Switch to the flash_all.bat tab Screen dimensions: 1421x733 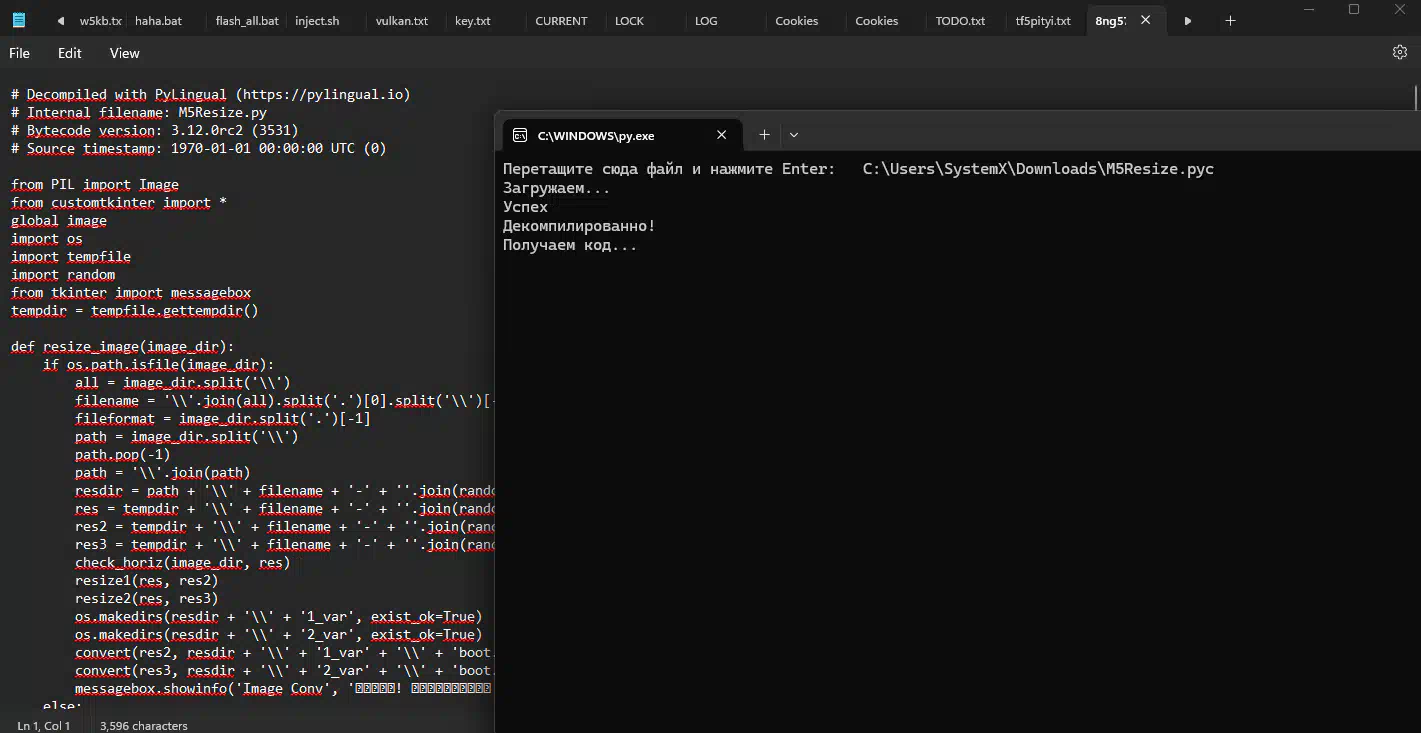[x=247, y=21]
